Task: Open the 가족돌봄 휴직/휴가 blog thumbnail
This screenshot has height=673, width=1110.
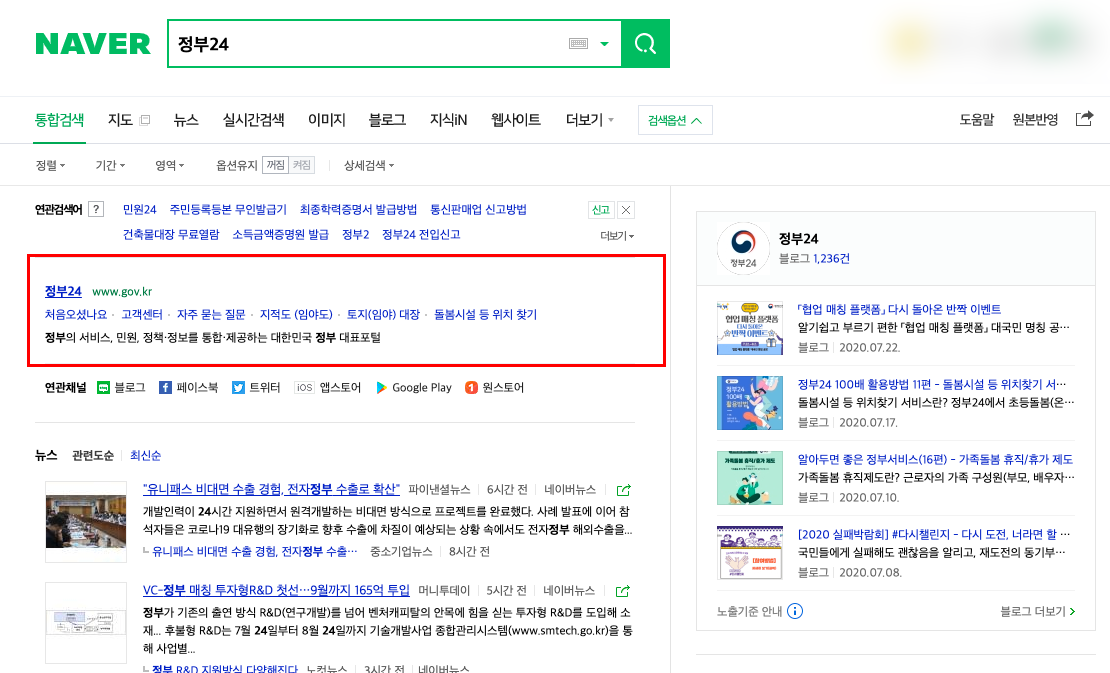Action: [x=750, y=478]
